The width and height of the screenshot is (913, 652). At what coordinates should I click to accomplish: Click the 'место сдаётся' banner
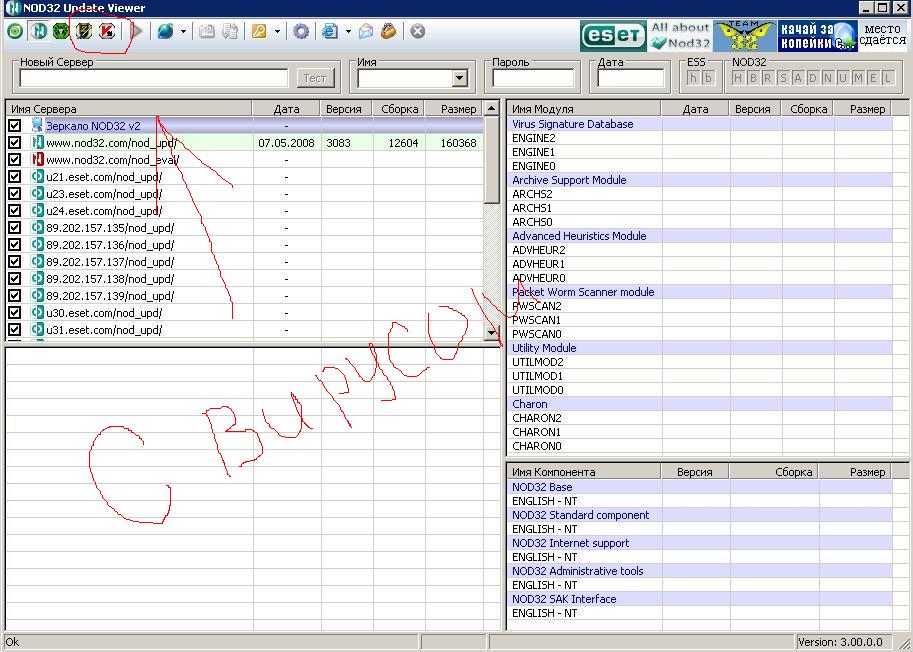click(882, 36)
